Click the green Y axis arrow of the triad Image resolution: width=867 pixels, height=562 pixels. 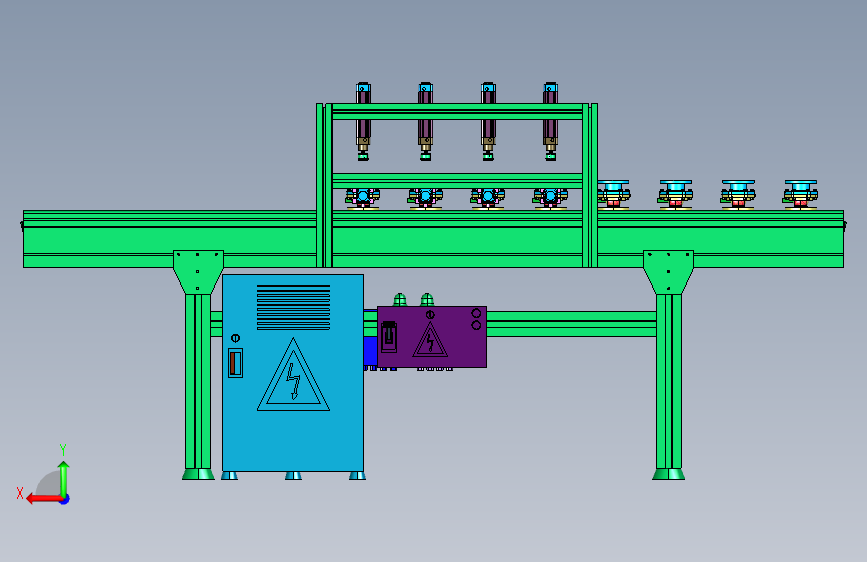64,478
